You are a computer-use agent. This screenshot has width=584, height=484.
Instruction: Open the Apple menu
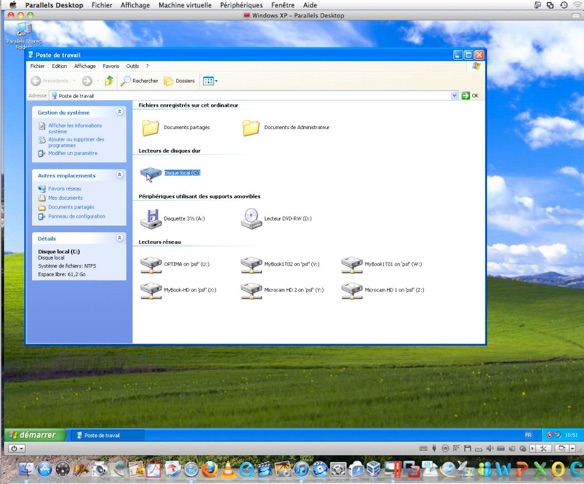tap(13, 5)
